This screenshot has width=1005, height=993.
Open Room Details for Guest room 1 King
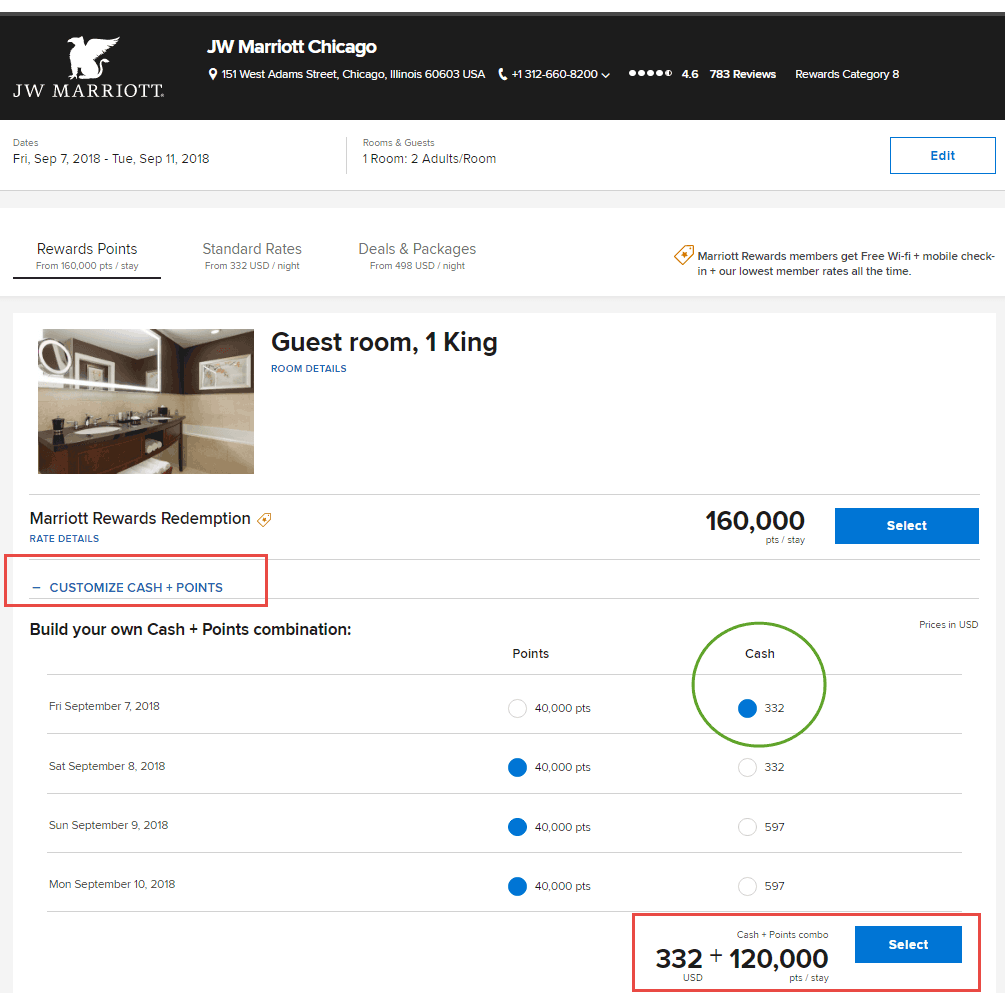309,368
